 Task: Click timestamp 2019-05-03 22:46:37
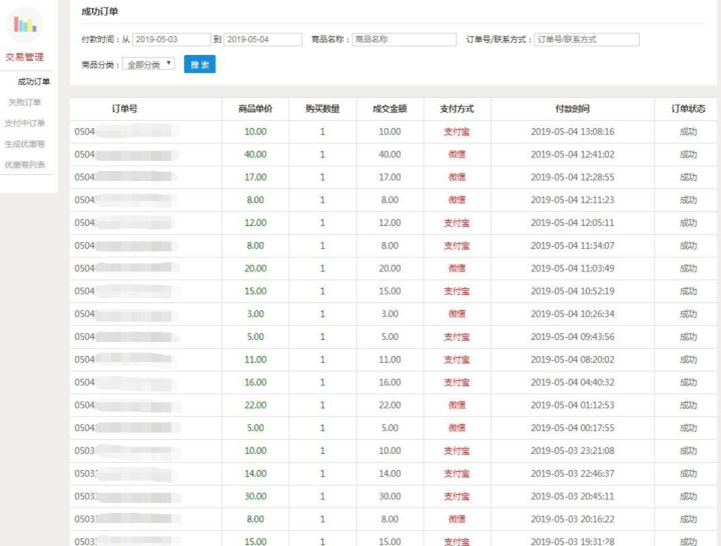pos(572,474)
